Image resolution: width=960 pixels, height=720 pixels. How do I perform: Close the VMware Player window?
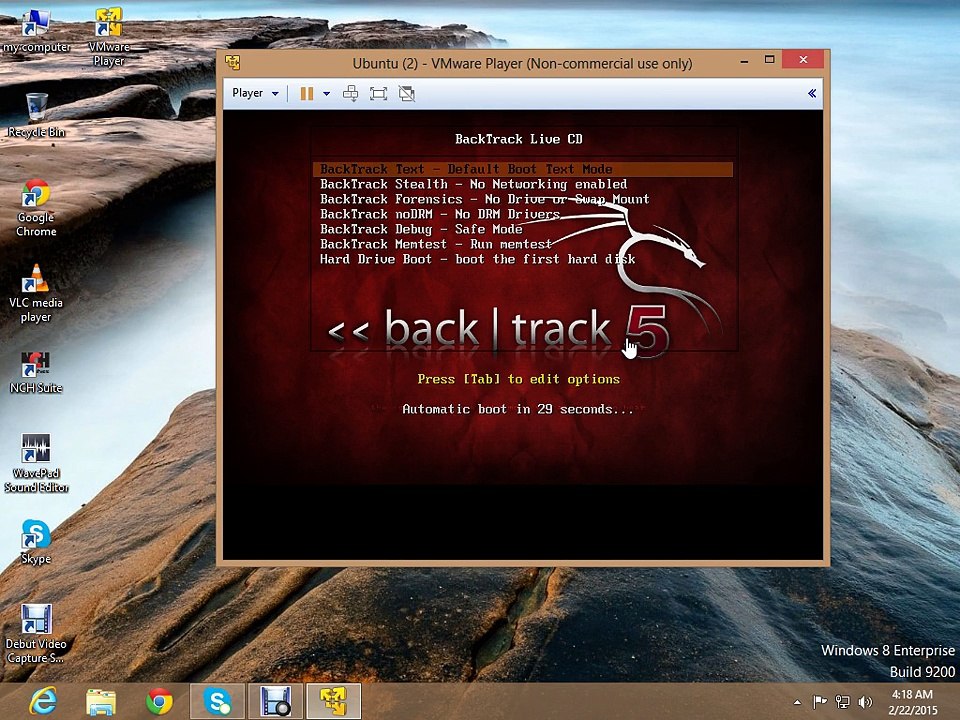803,59
